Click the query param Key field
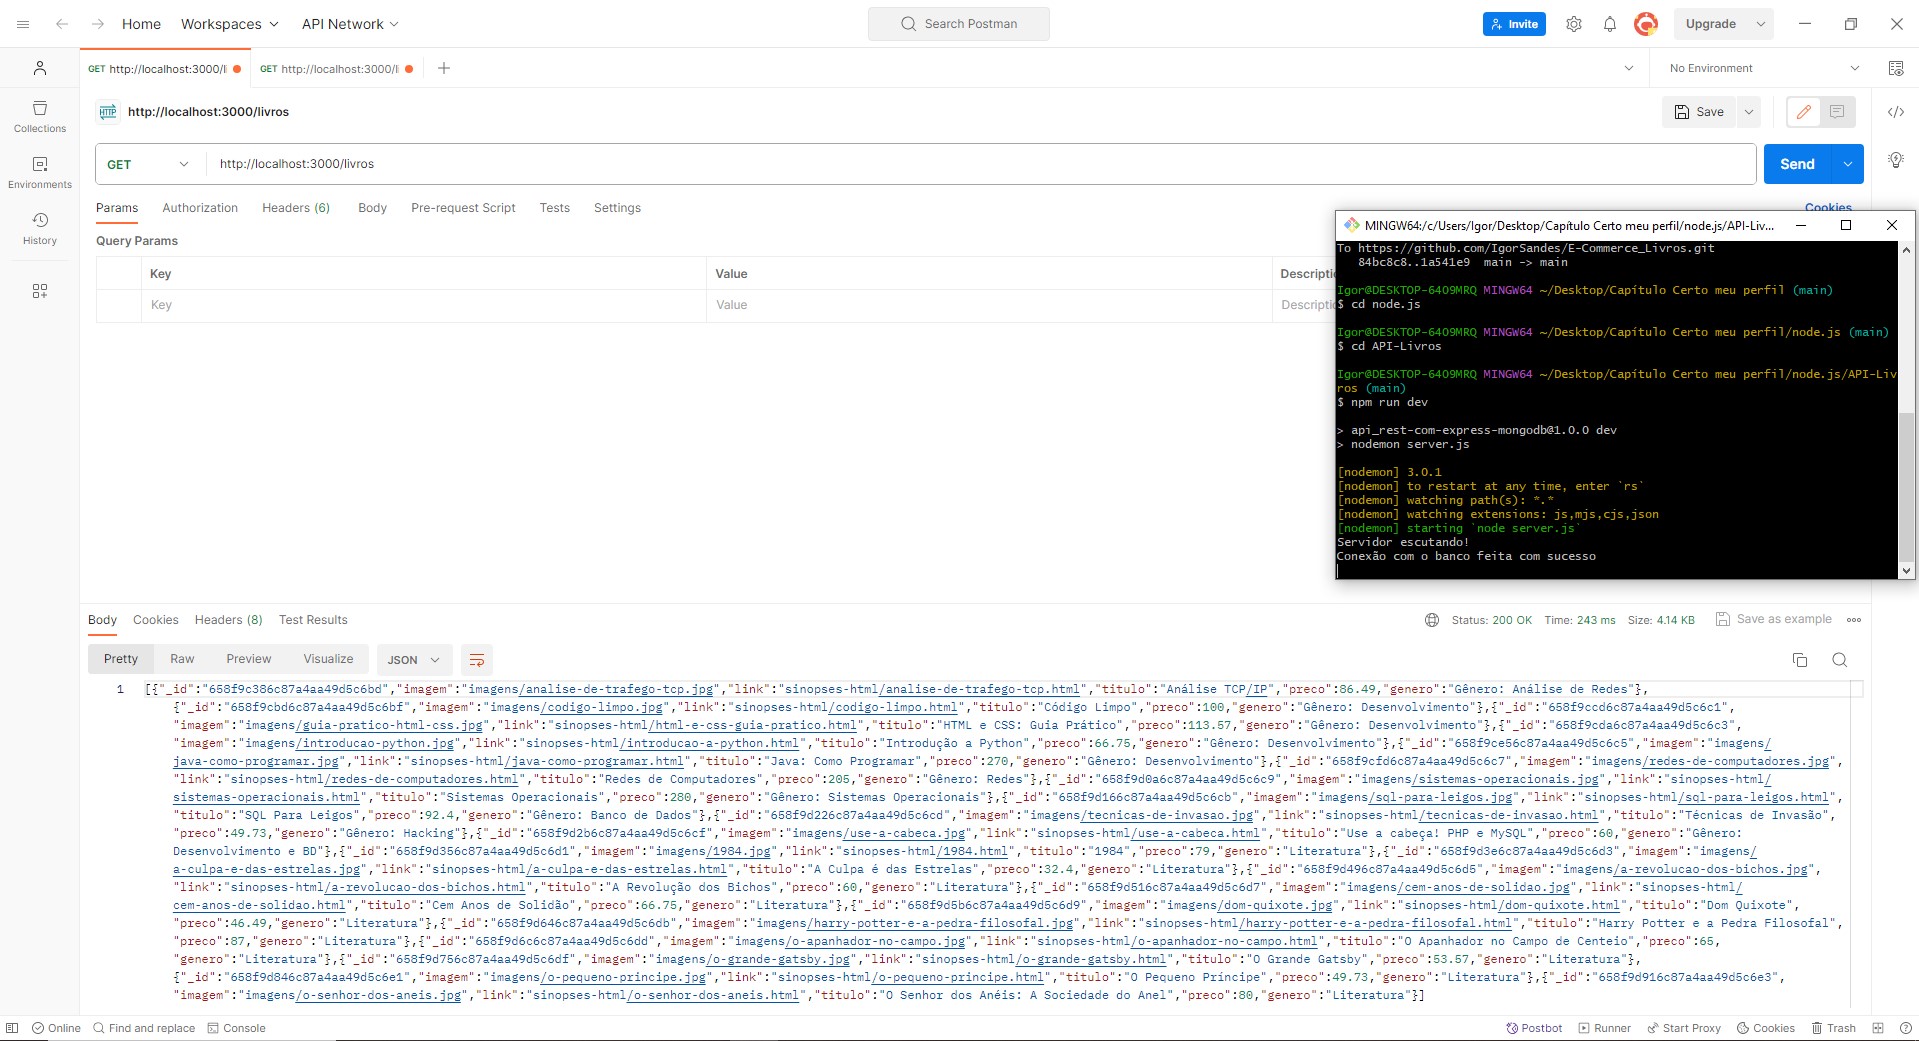 tap(423, 305)
